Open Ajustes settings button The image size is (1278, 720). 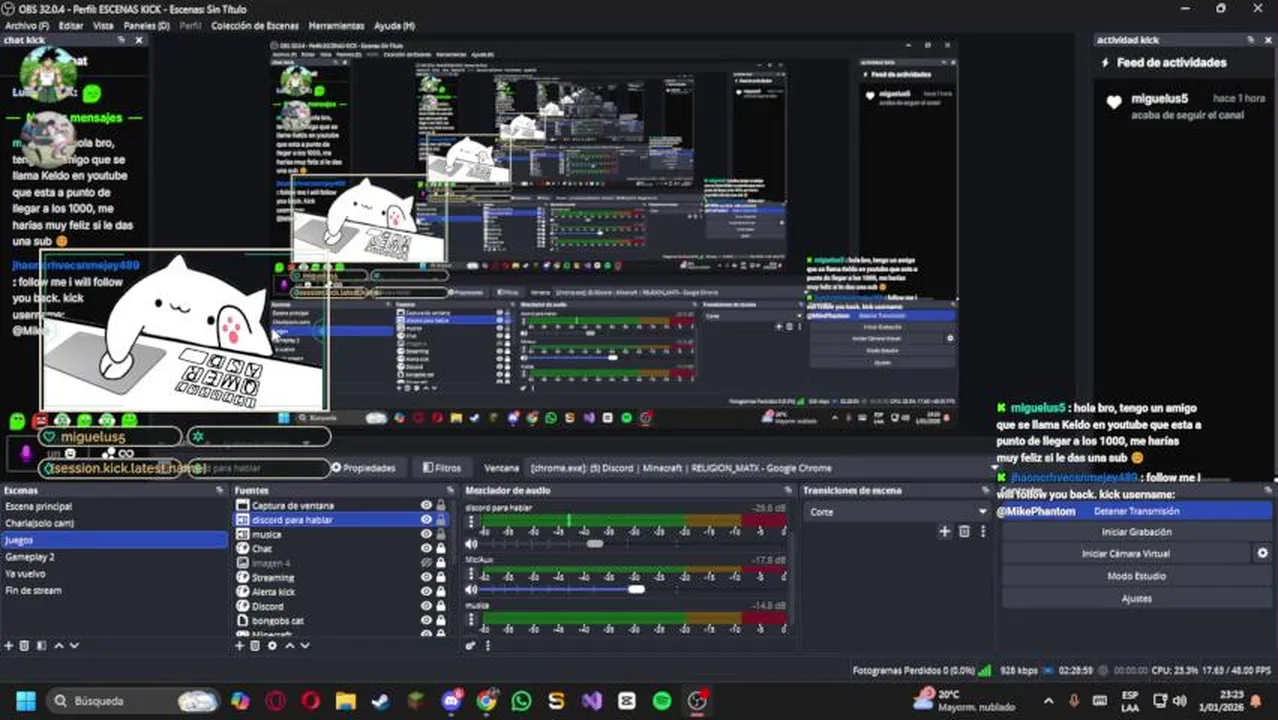[x=1136, y=598]
